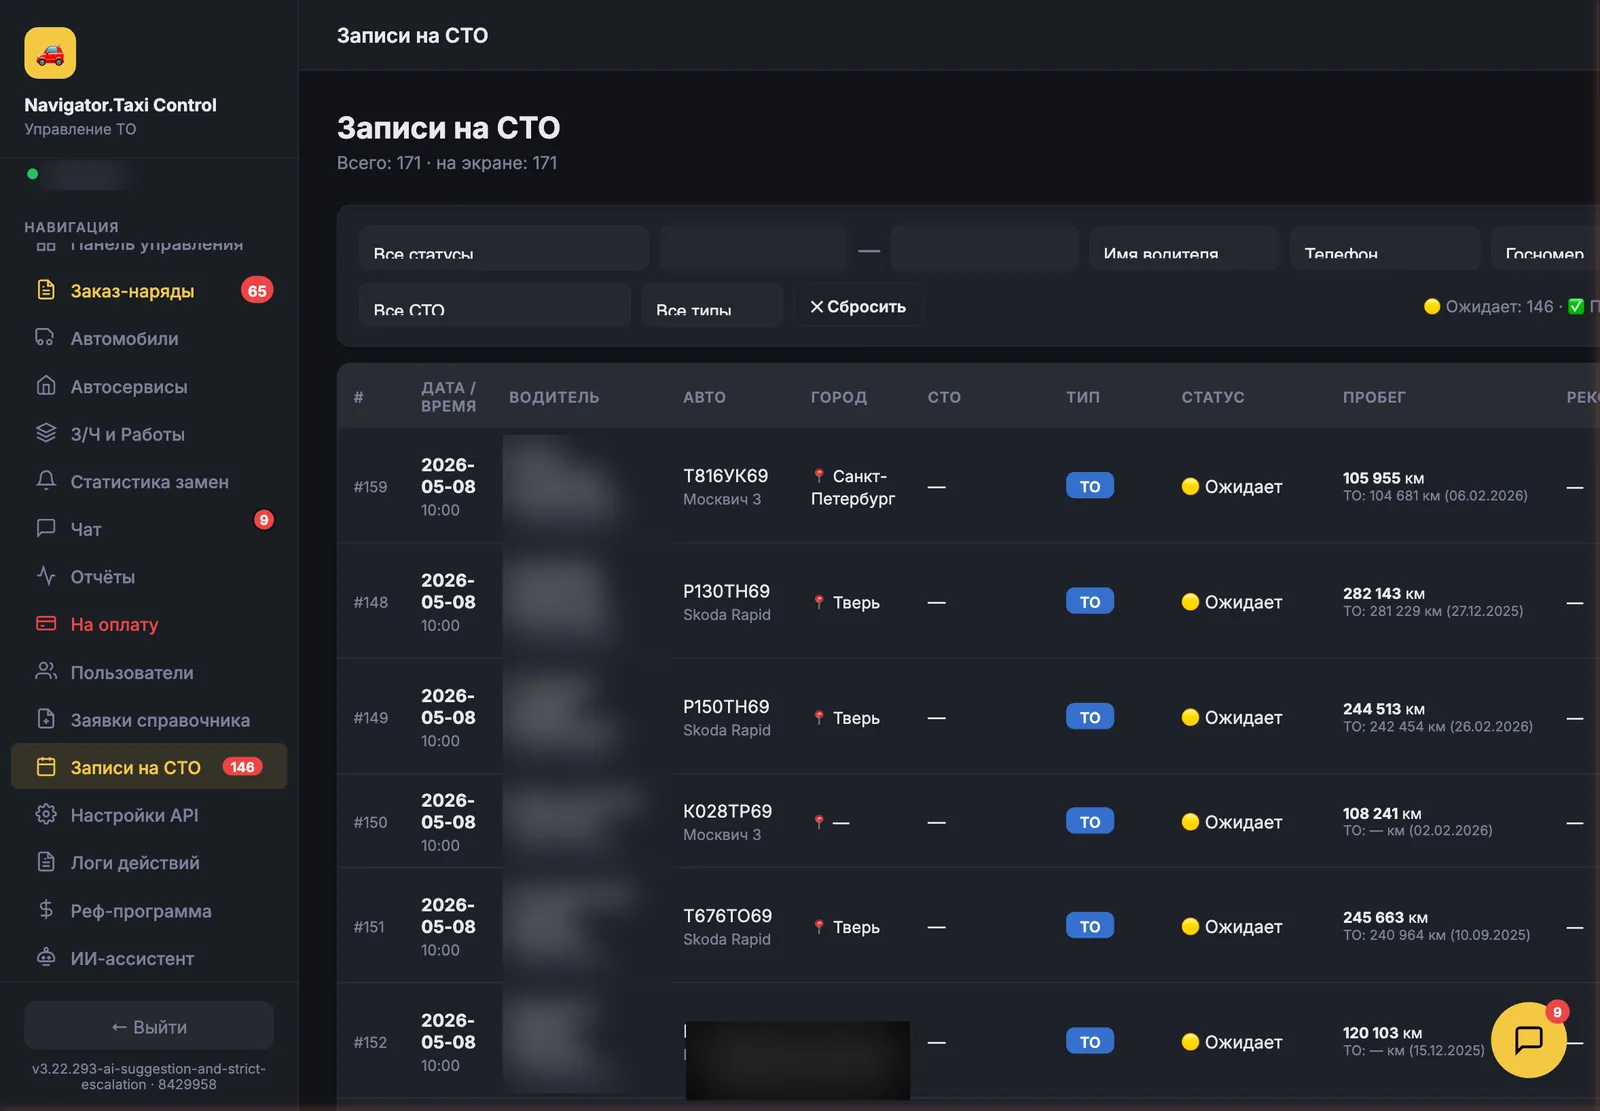Click the Ожидает: 146 status counter
The image size is (1600, 1111).
point(1489,306)
